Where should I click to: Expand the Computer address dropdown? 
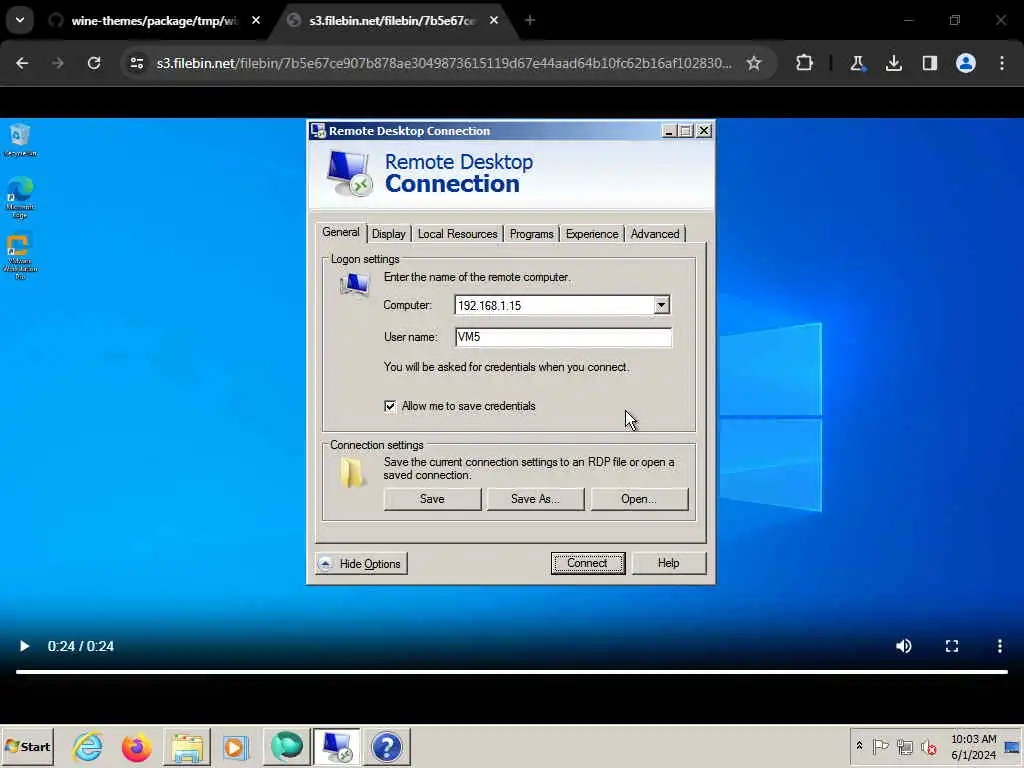[x=662, y=305]
